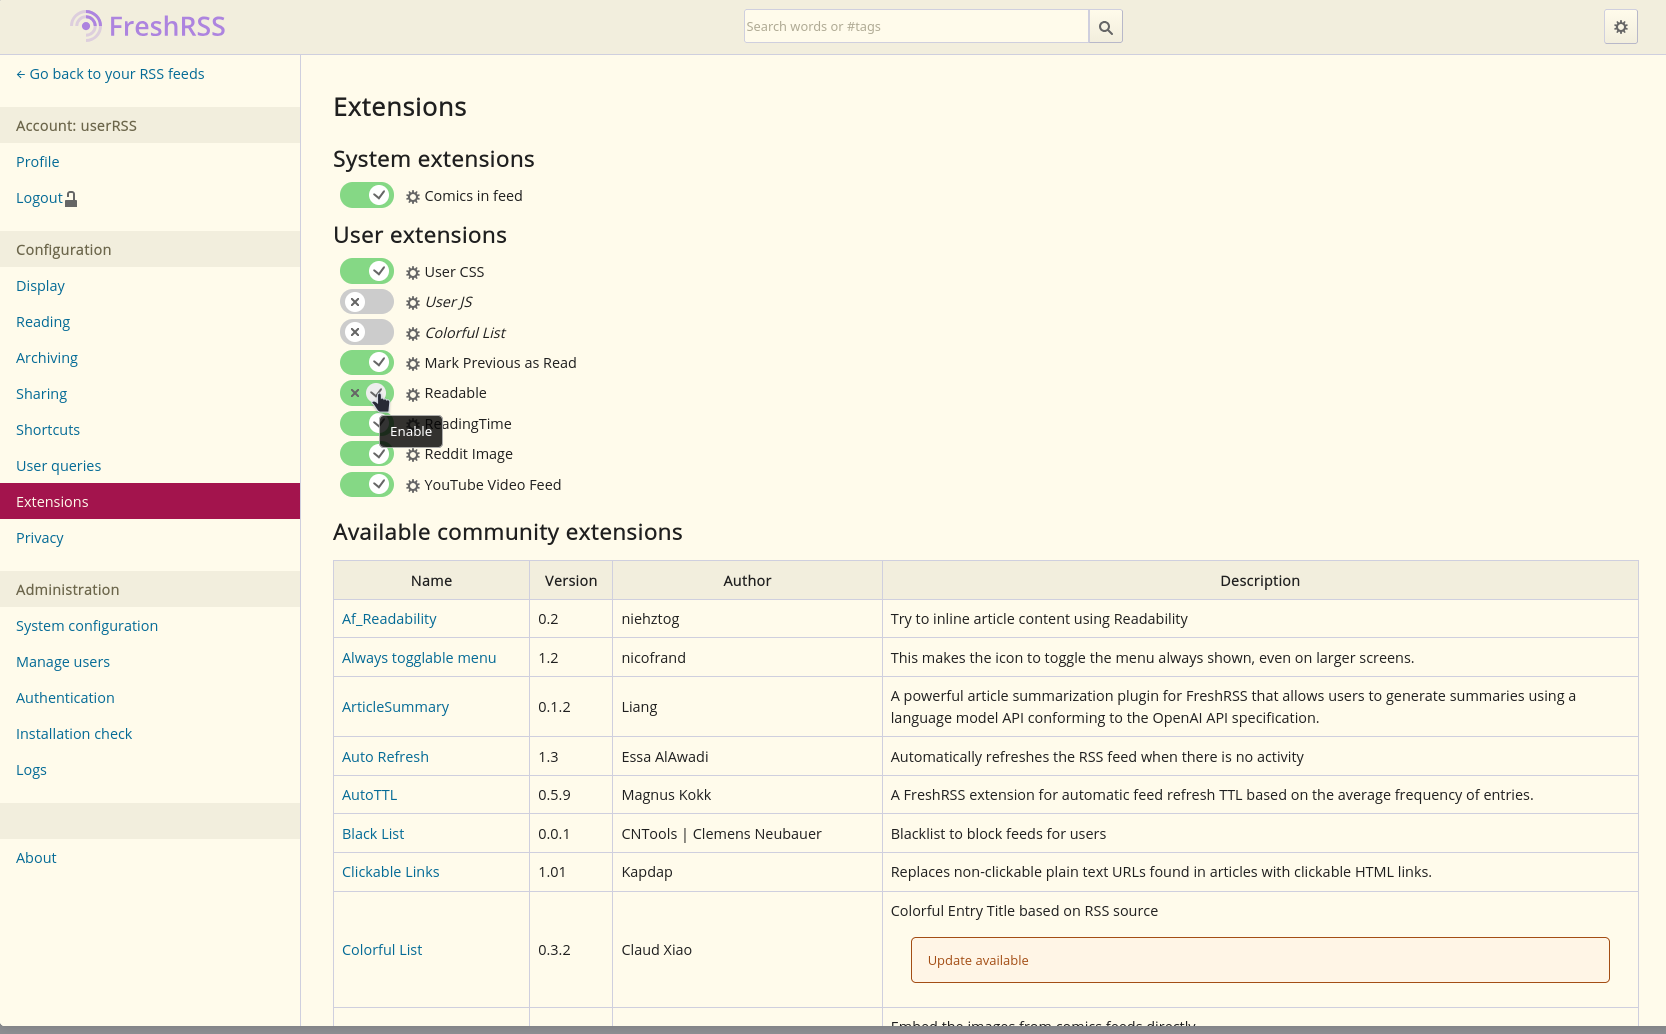Open User CSS settings gear
The width and height of the screenshot is (1666, 1034).
pos(413,273)
